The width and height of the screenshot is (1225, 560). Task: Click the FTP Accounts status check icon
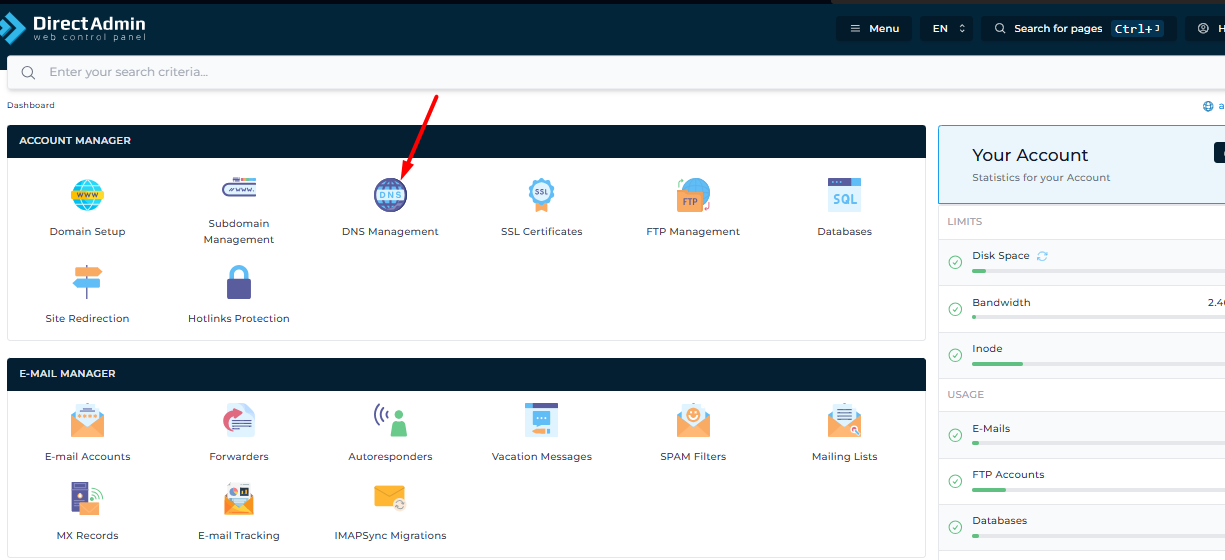click(955, 482)
